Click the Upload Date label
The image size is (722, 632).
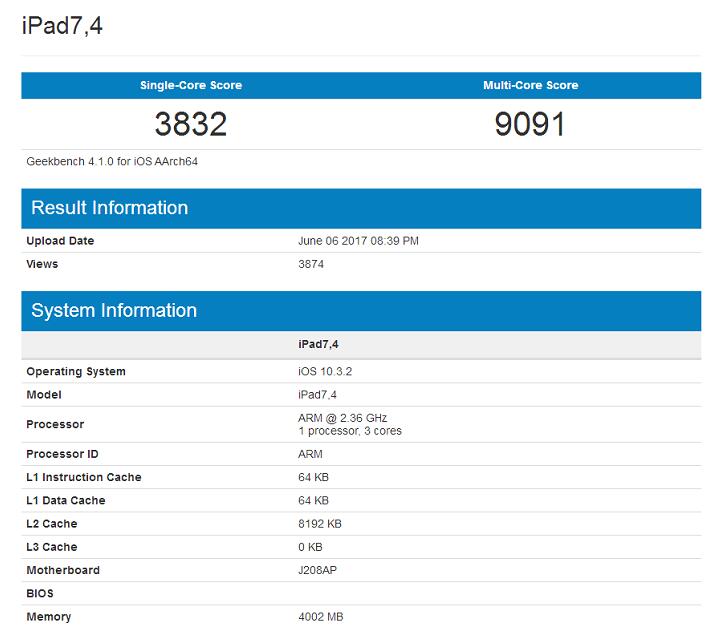click(x=60, y=241)
